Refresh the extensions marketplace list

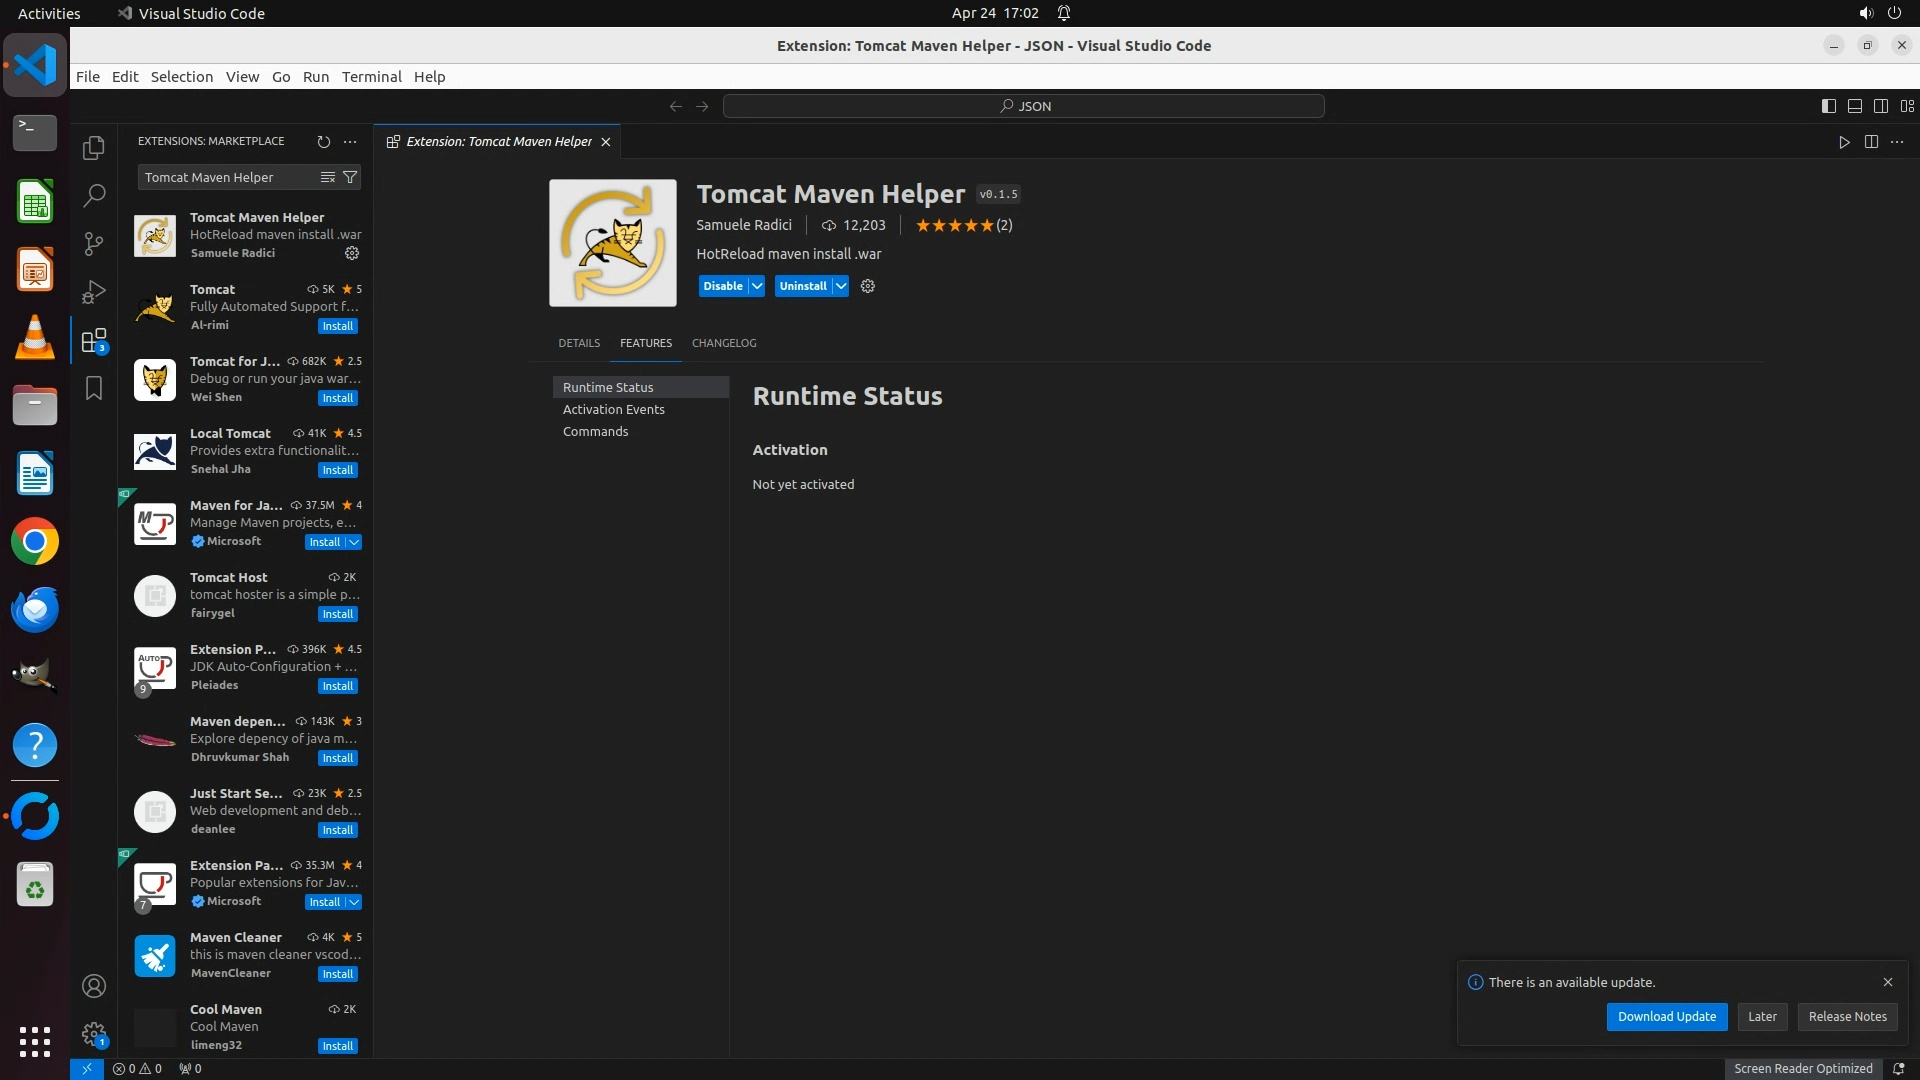(x=323, y=142)
